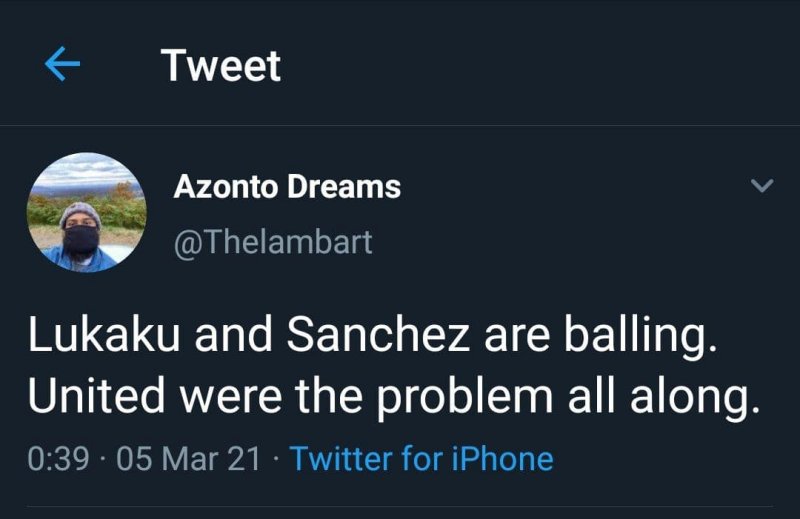800x519 pixels.
Task: Click the Twitter for iPhone source link
Action: pyautogui.click(x=421, y=459)
